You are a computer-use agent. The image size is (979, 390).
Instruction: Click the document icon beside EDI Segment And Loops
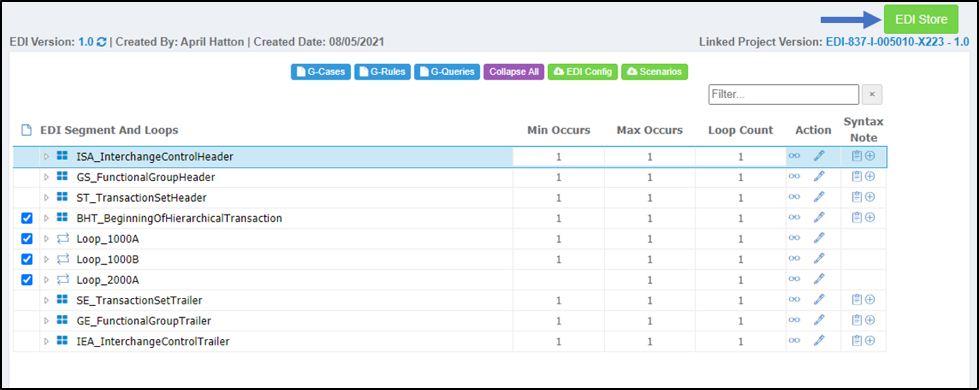26,130
